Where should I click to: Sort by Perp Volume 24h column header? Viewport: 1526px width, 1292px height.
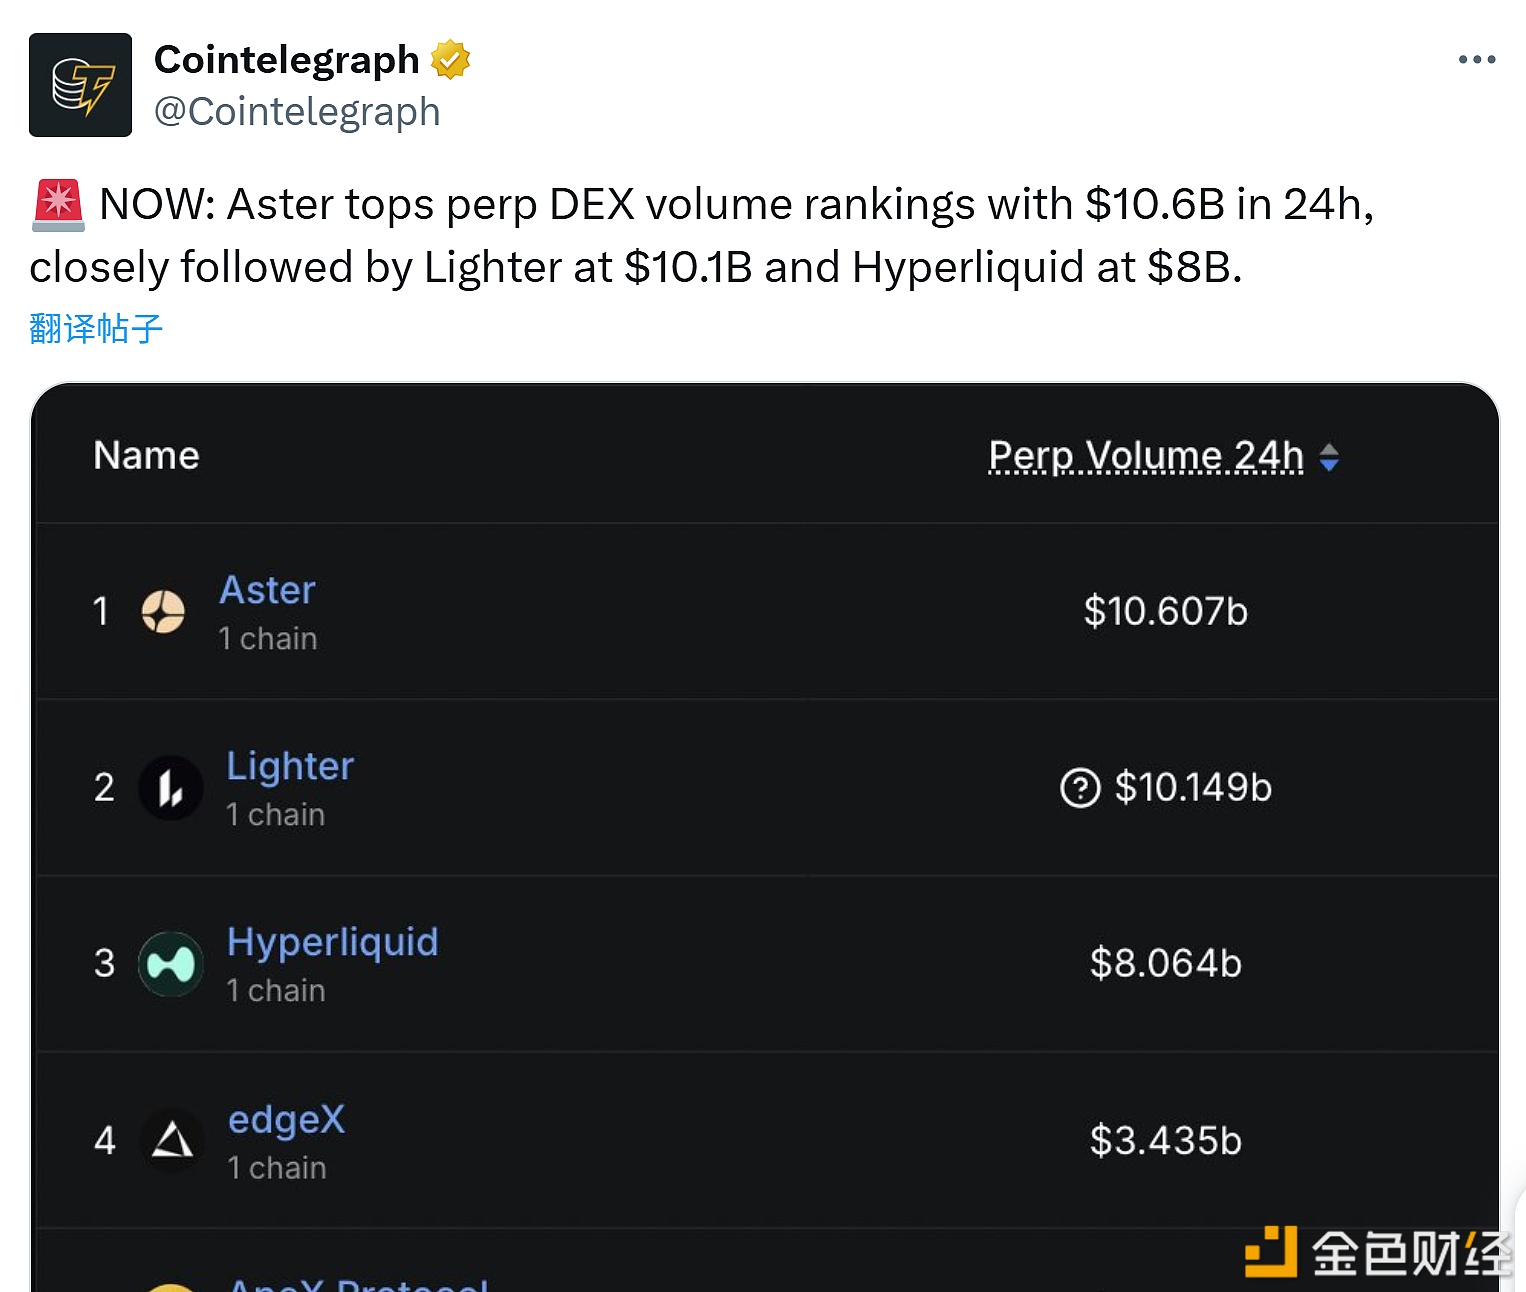[x=1146, y=456]
